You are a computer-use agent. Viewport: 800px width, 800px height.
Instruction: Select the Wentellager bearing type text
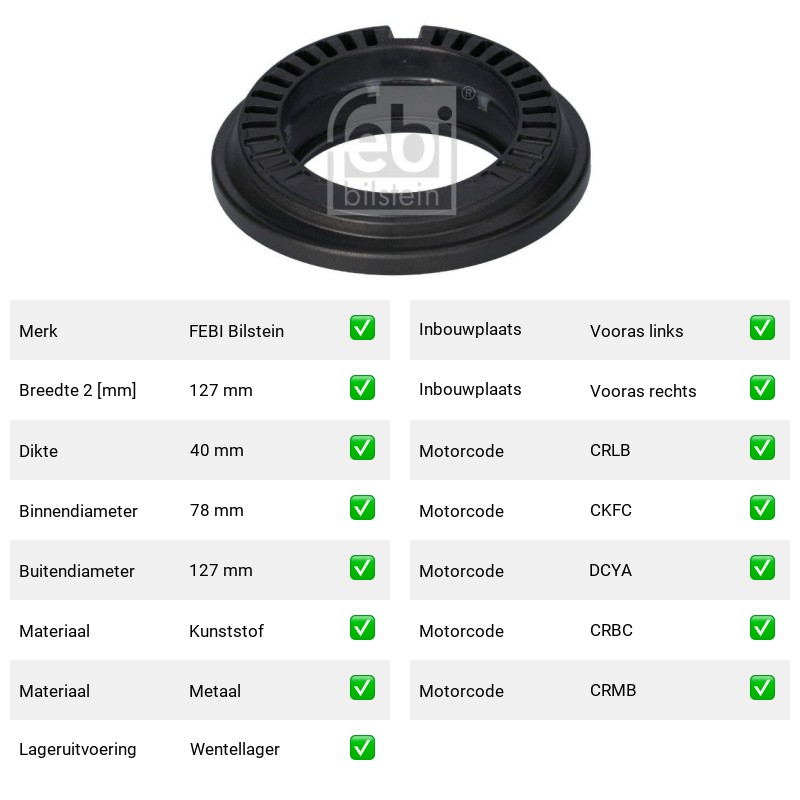(235, 749)
